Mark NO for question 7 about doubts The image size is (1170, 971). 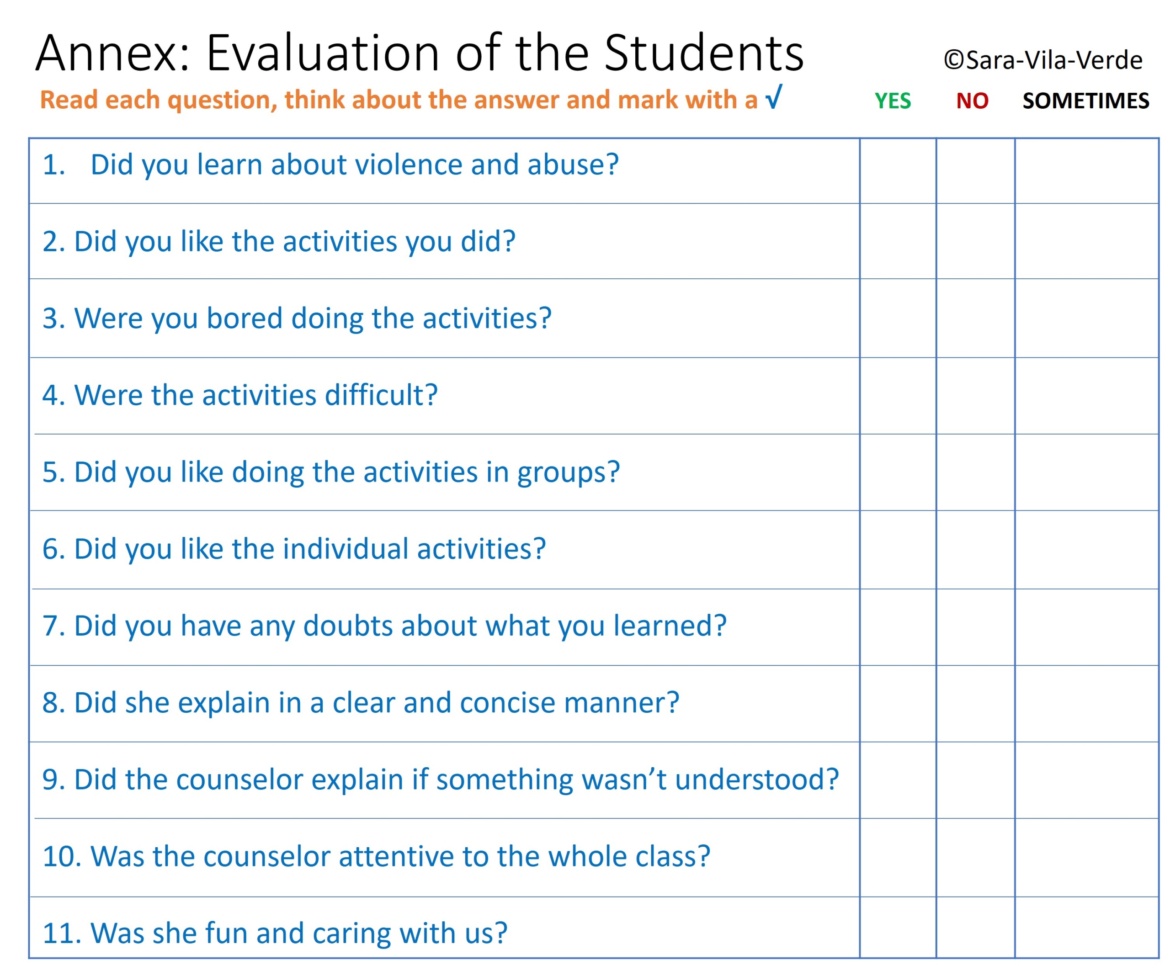pyautogui.click(x=975, y=626)
